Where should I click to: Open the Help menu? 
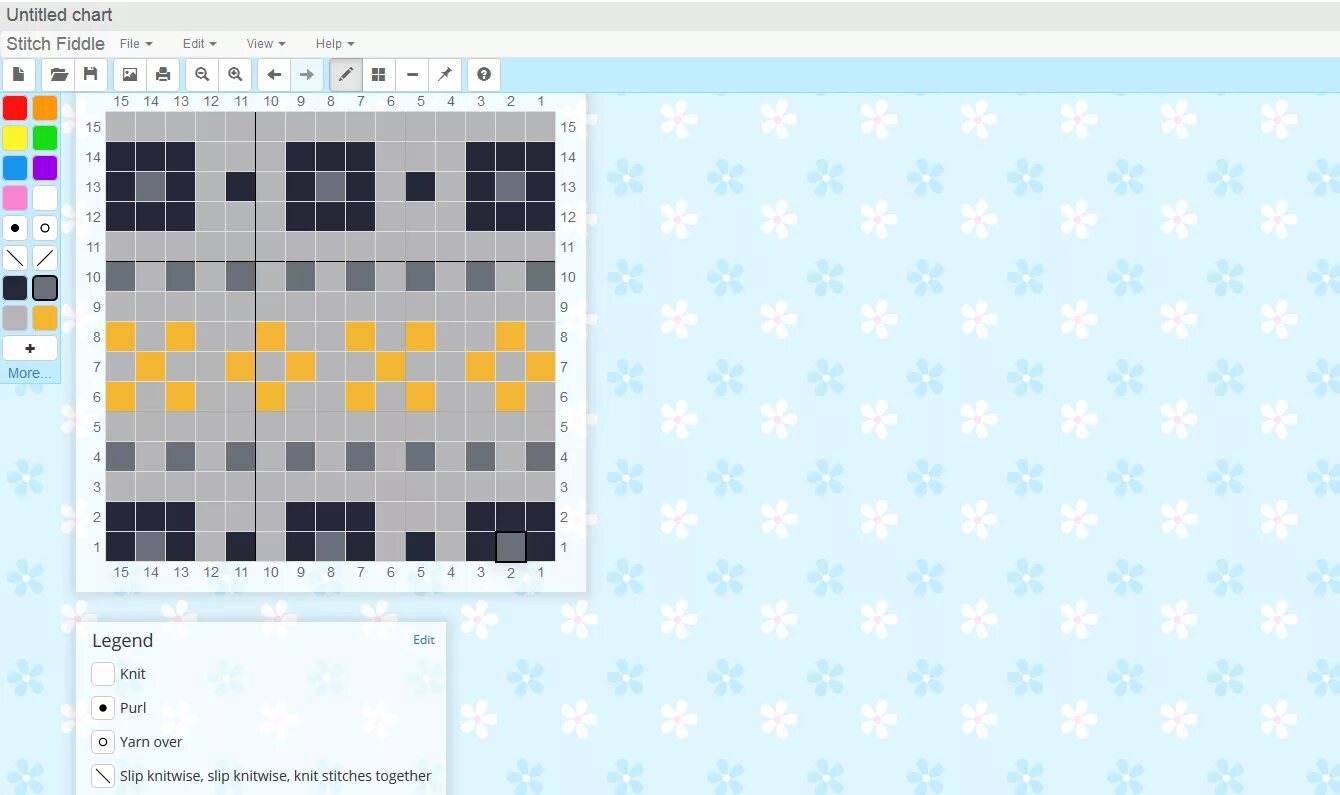tap(335, 44)
